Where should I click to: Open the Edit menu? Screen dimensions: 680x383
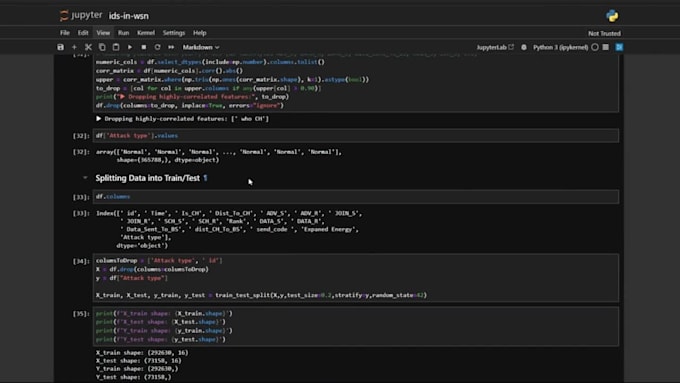click(x=83, y=33)
